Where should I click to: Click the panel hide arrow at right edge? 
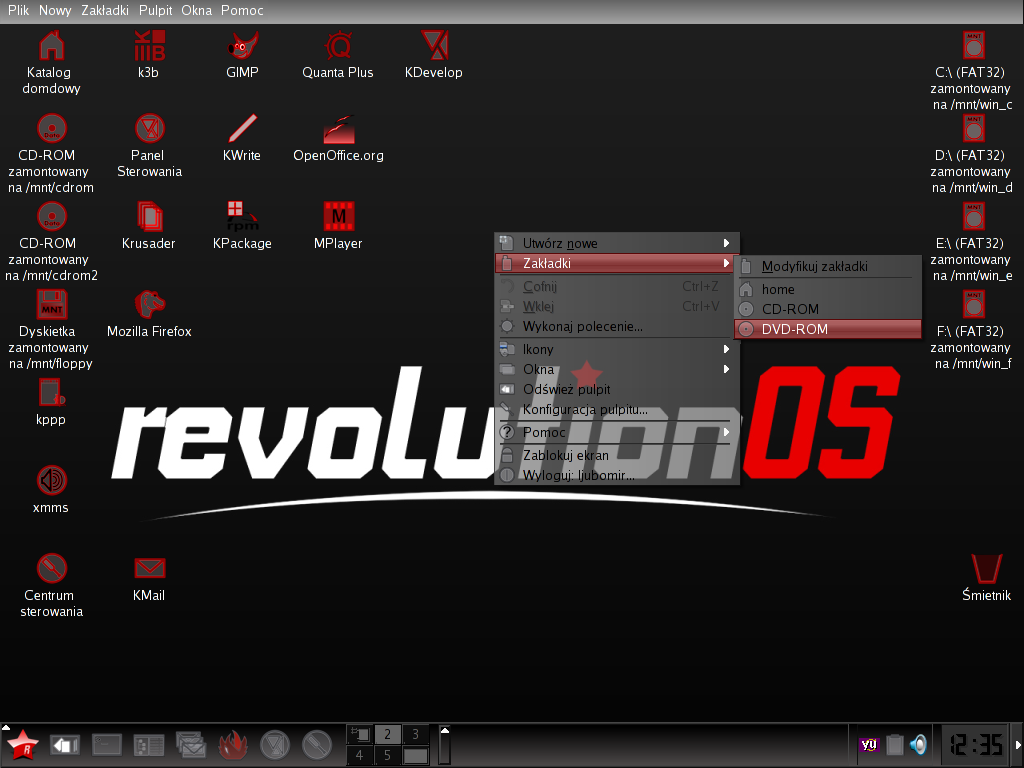tap(1017, 745)
